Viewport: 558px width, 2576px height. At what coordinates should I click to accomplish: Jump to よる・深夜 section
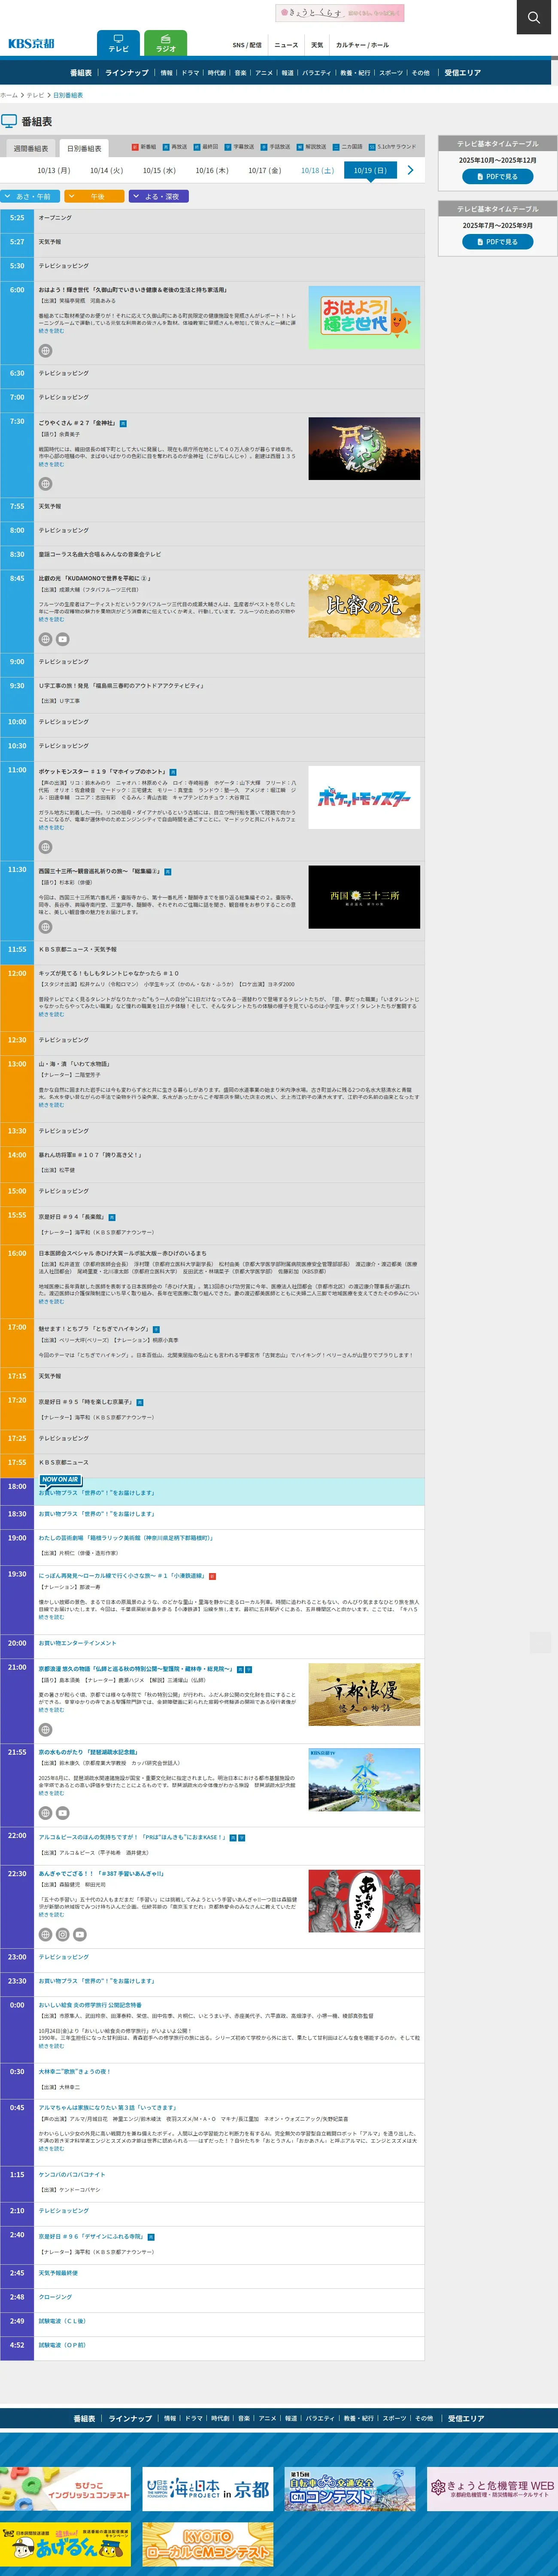pyautogui.click(x=159, y=197)
